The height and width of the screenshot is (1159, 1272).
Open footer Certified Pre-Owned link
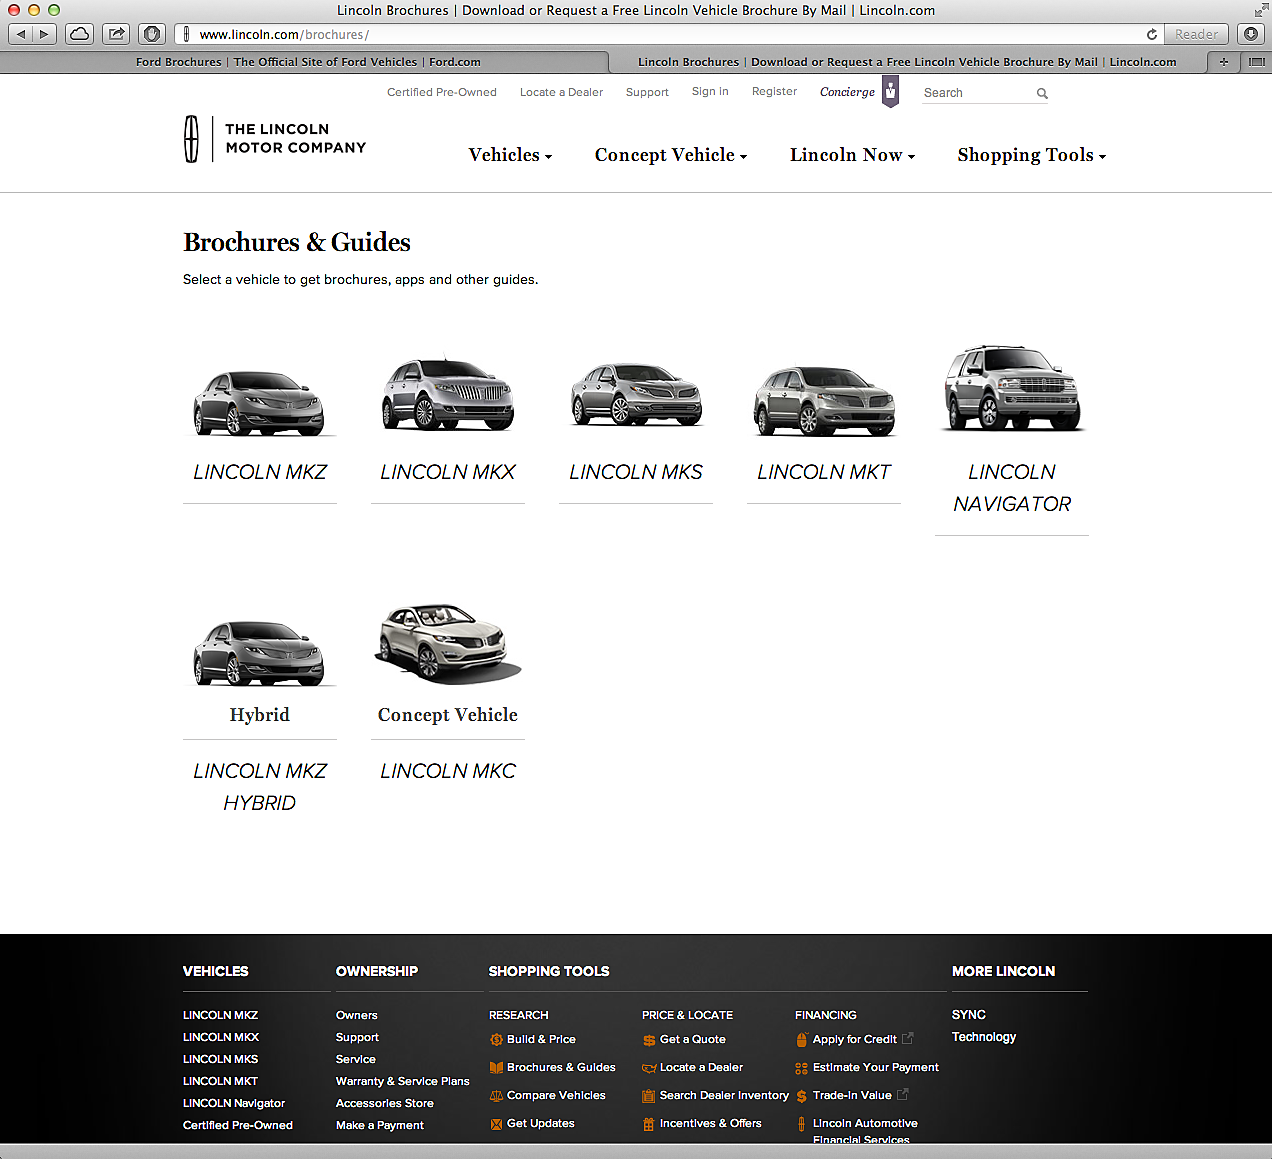tap(238, 1125)
